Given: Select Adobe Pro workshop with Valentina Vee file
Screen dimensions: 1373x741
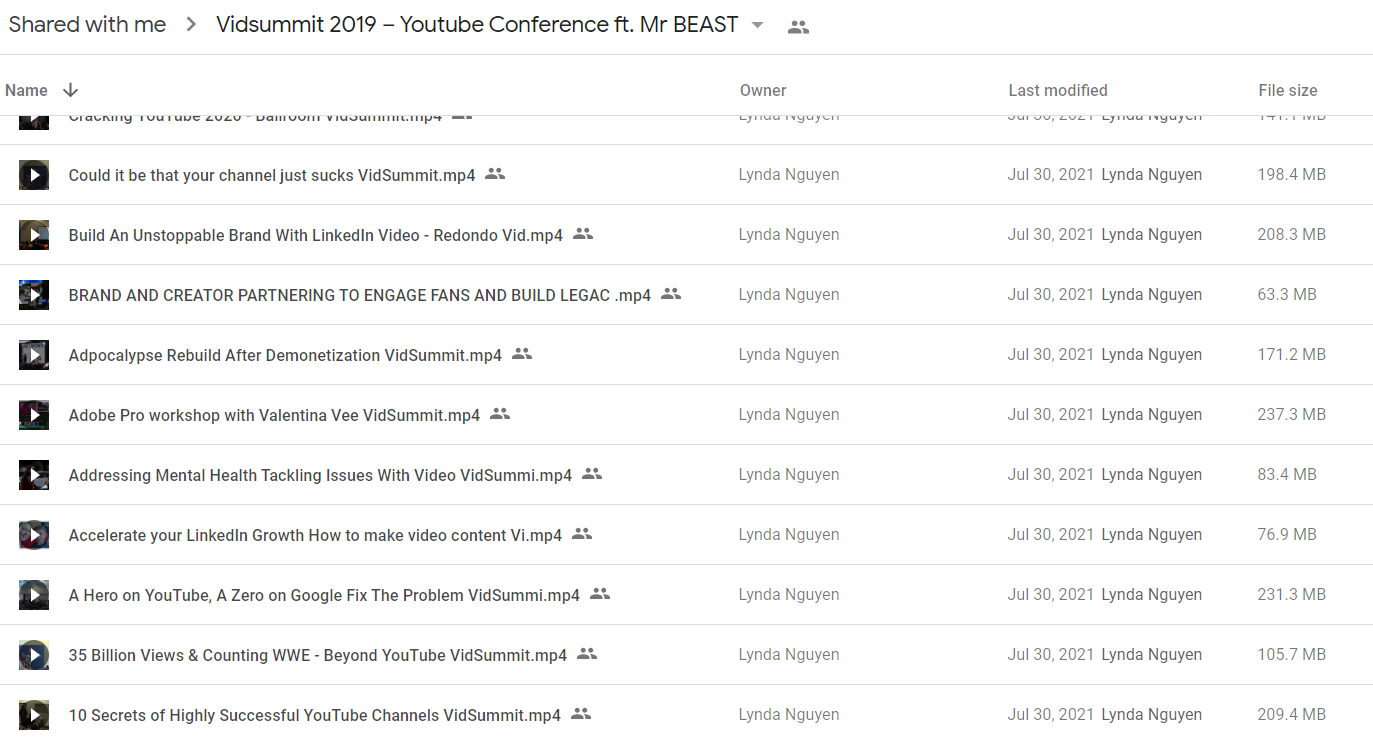Looking at the screenshot, I should [274, 415].
